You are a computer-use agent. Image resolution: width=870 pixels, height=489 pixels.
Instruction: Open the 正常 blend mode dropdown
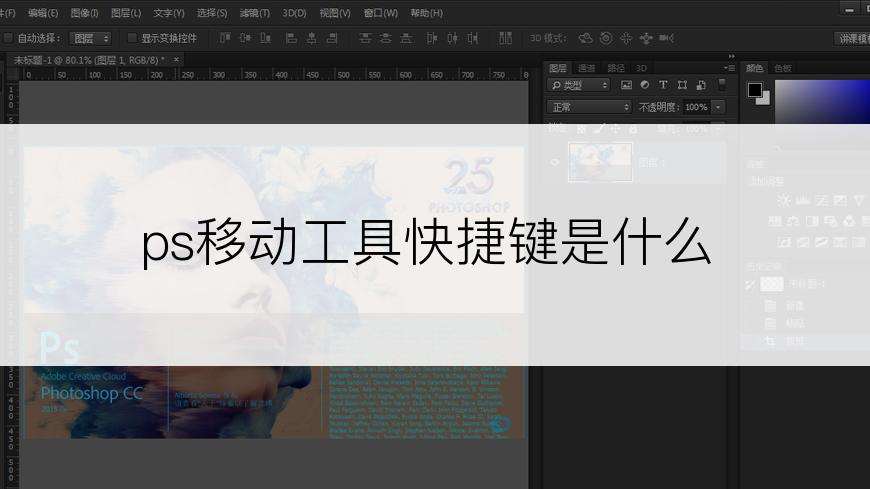pos(590,107)
